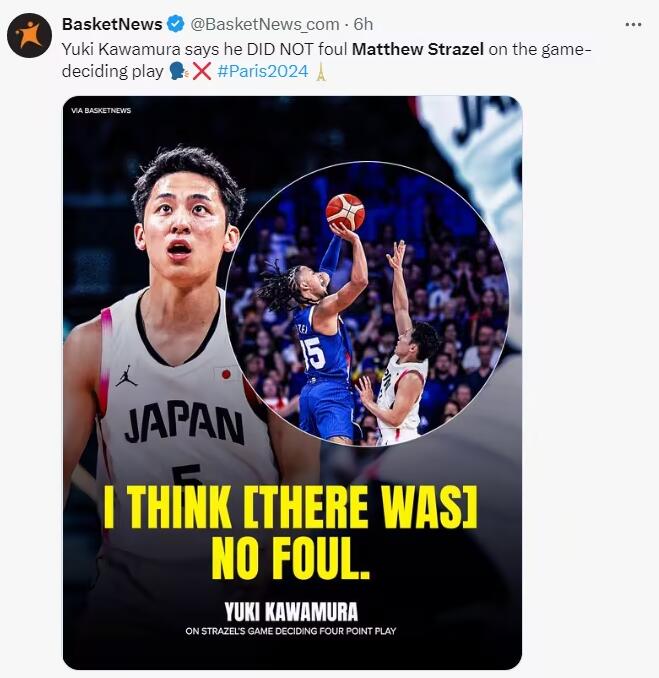The width and height of the screenshot is (659, 678).
Task: Click the "JAPAN" lettering on the white jersey
Action: 184,425
